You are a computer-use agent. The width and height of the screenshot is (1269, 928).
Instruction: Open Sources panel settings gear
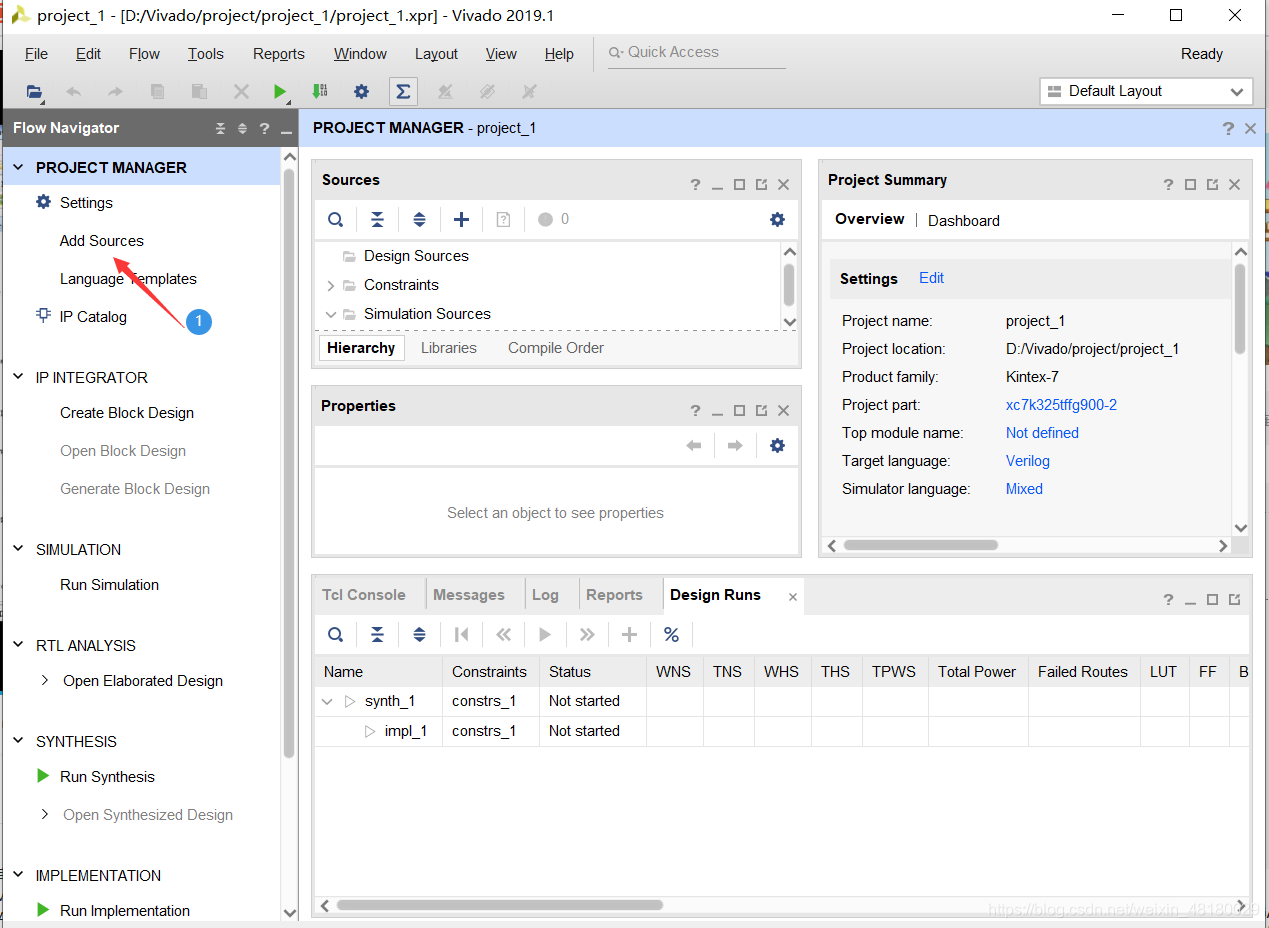pyautogui.click(x=777, y=220)
